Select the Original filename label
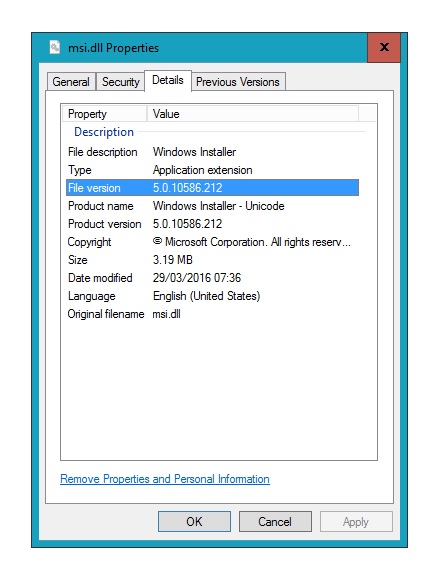Viewport: 445px width, 573px height. click(x=106, y=314)
